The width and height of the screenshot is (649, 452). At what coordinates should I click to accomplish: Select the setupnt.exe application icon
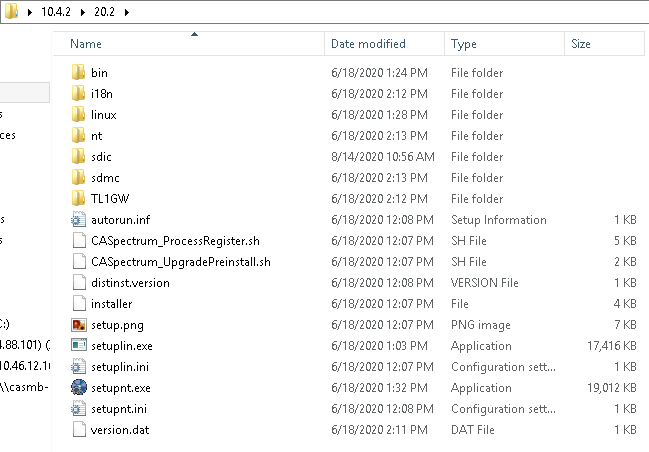click(79, 387)
